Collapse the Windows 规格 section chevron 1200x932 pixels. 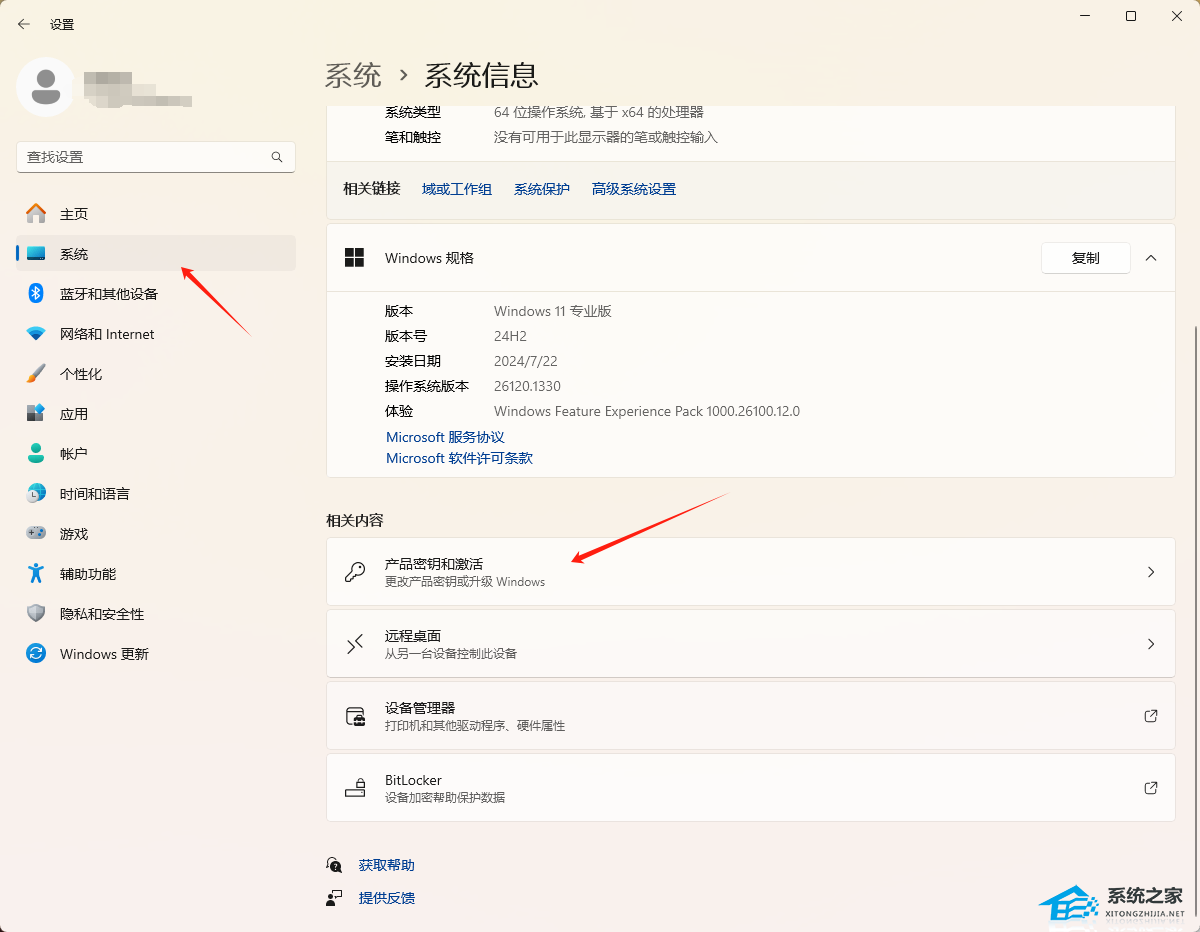1151,258
